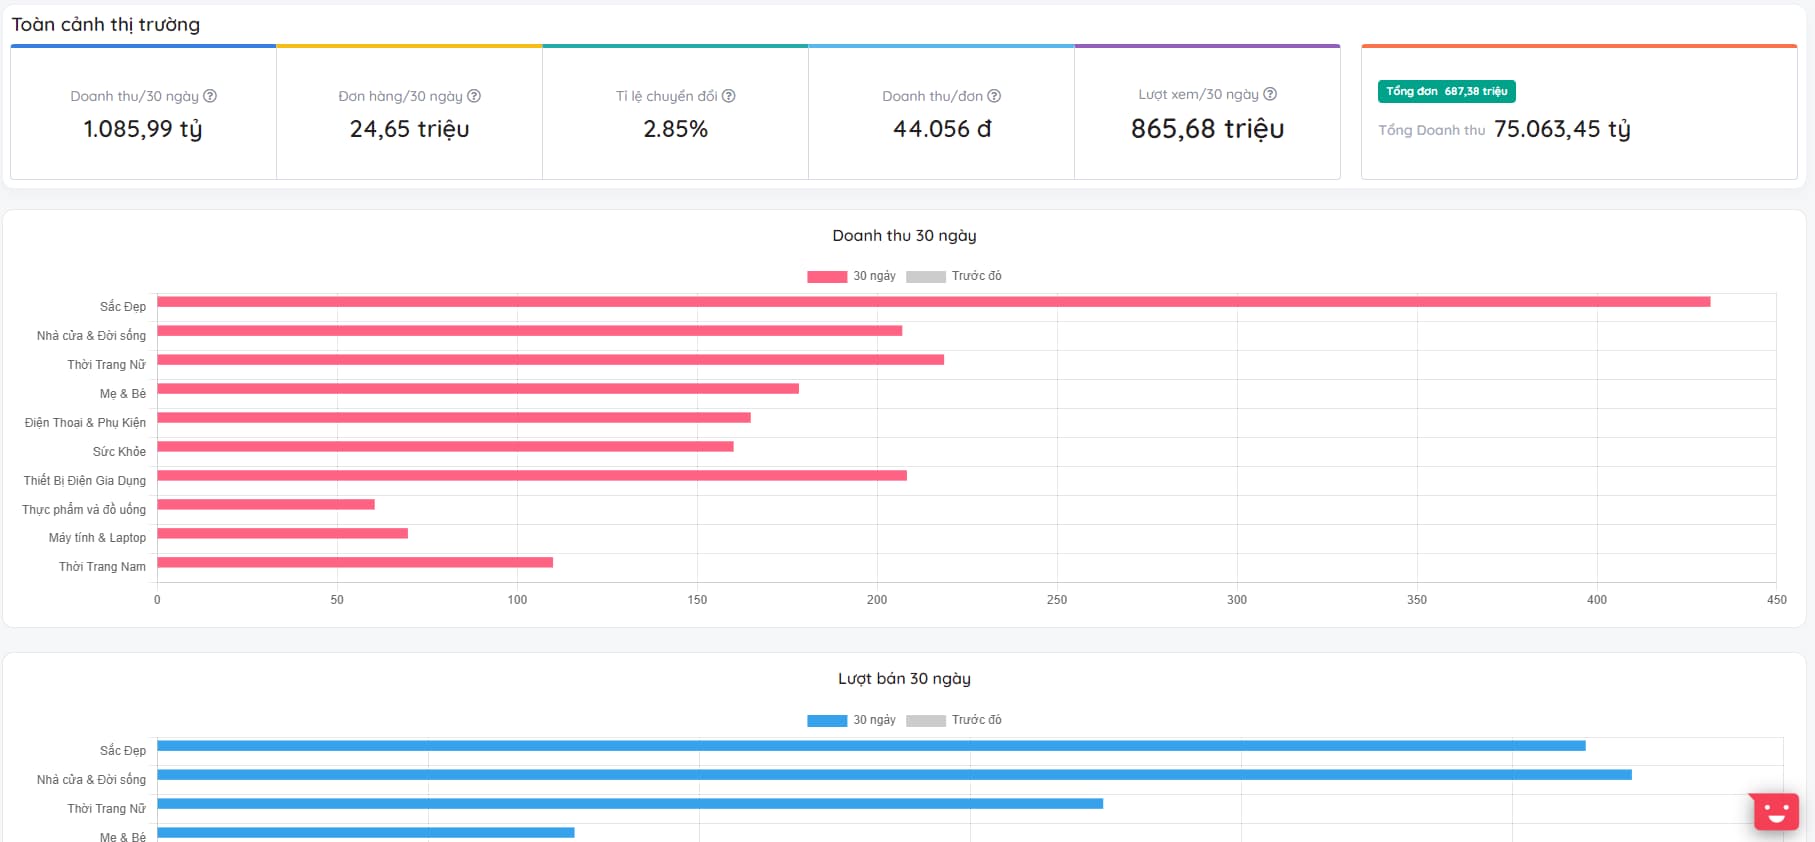Toggle the pink '30 ngày' revenue legend
This screenshot has width=1815, height=842.
(x=851, y=276)
